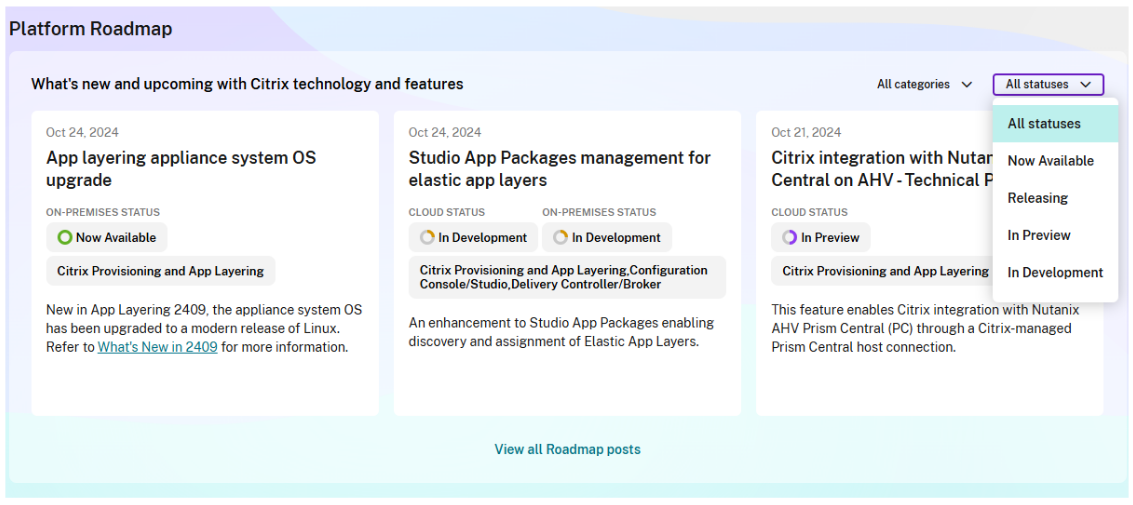Click the green Now Available status icon

click(65, 238)
